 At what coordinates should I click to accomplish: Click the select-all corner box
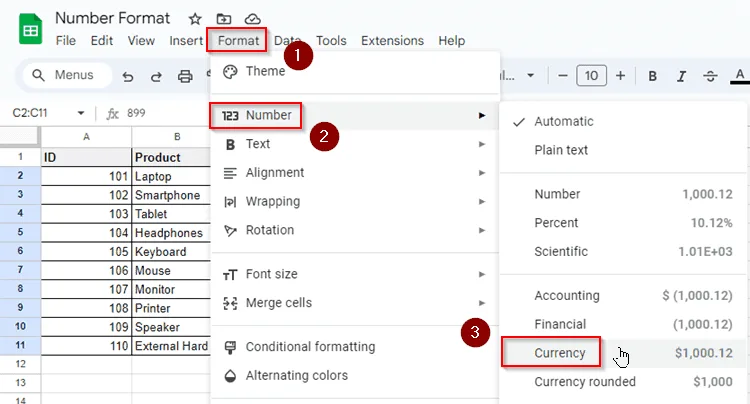point(20,137)
